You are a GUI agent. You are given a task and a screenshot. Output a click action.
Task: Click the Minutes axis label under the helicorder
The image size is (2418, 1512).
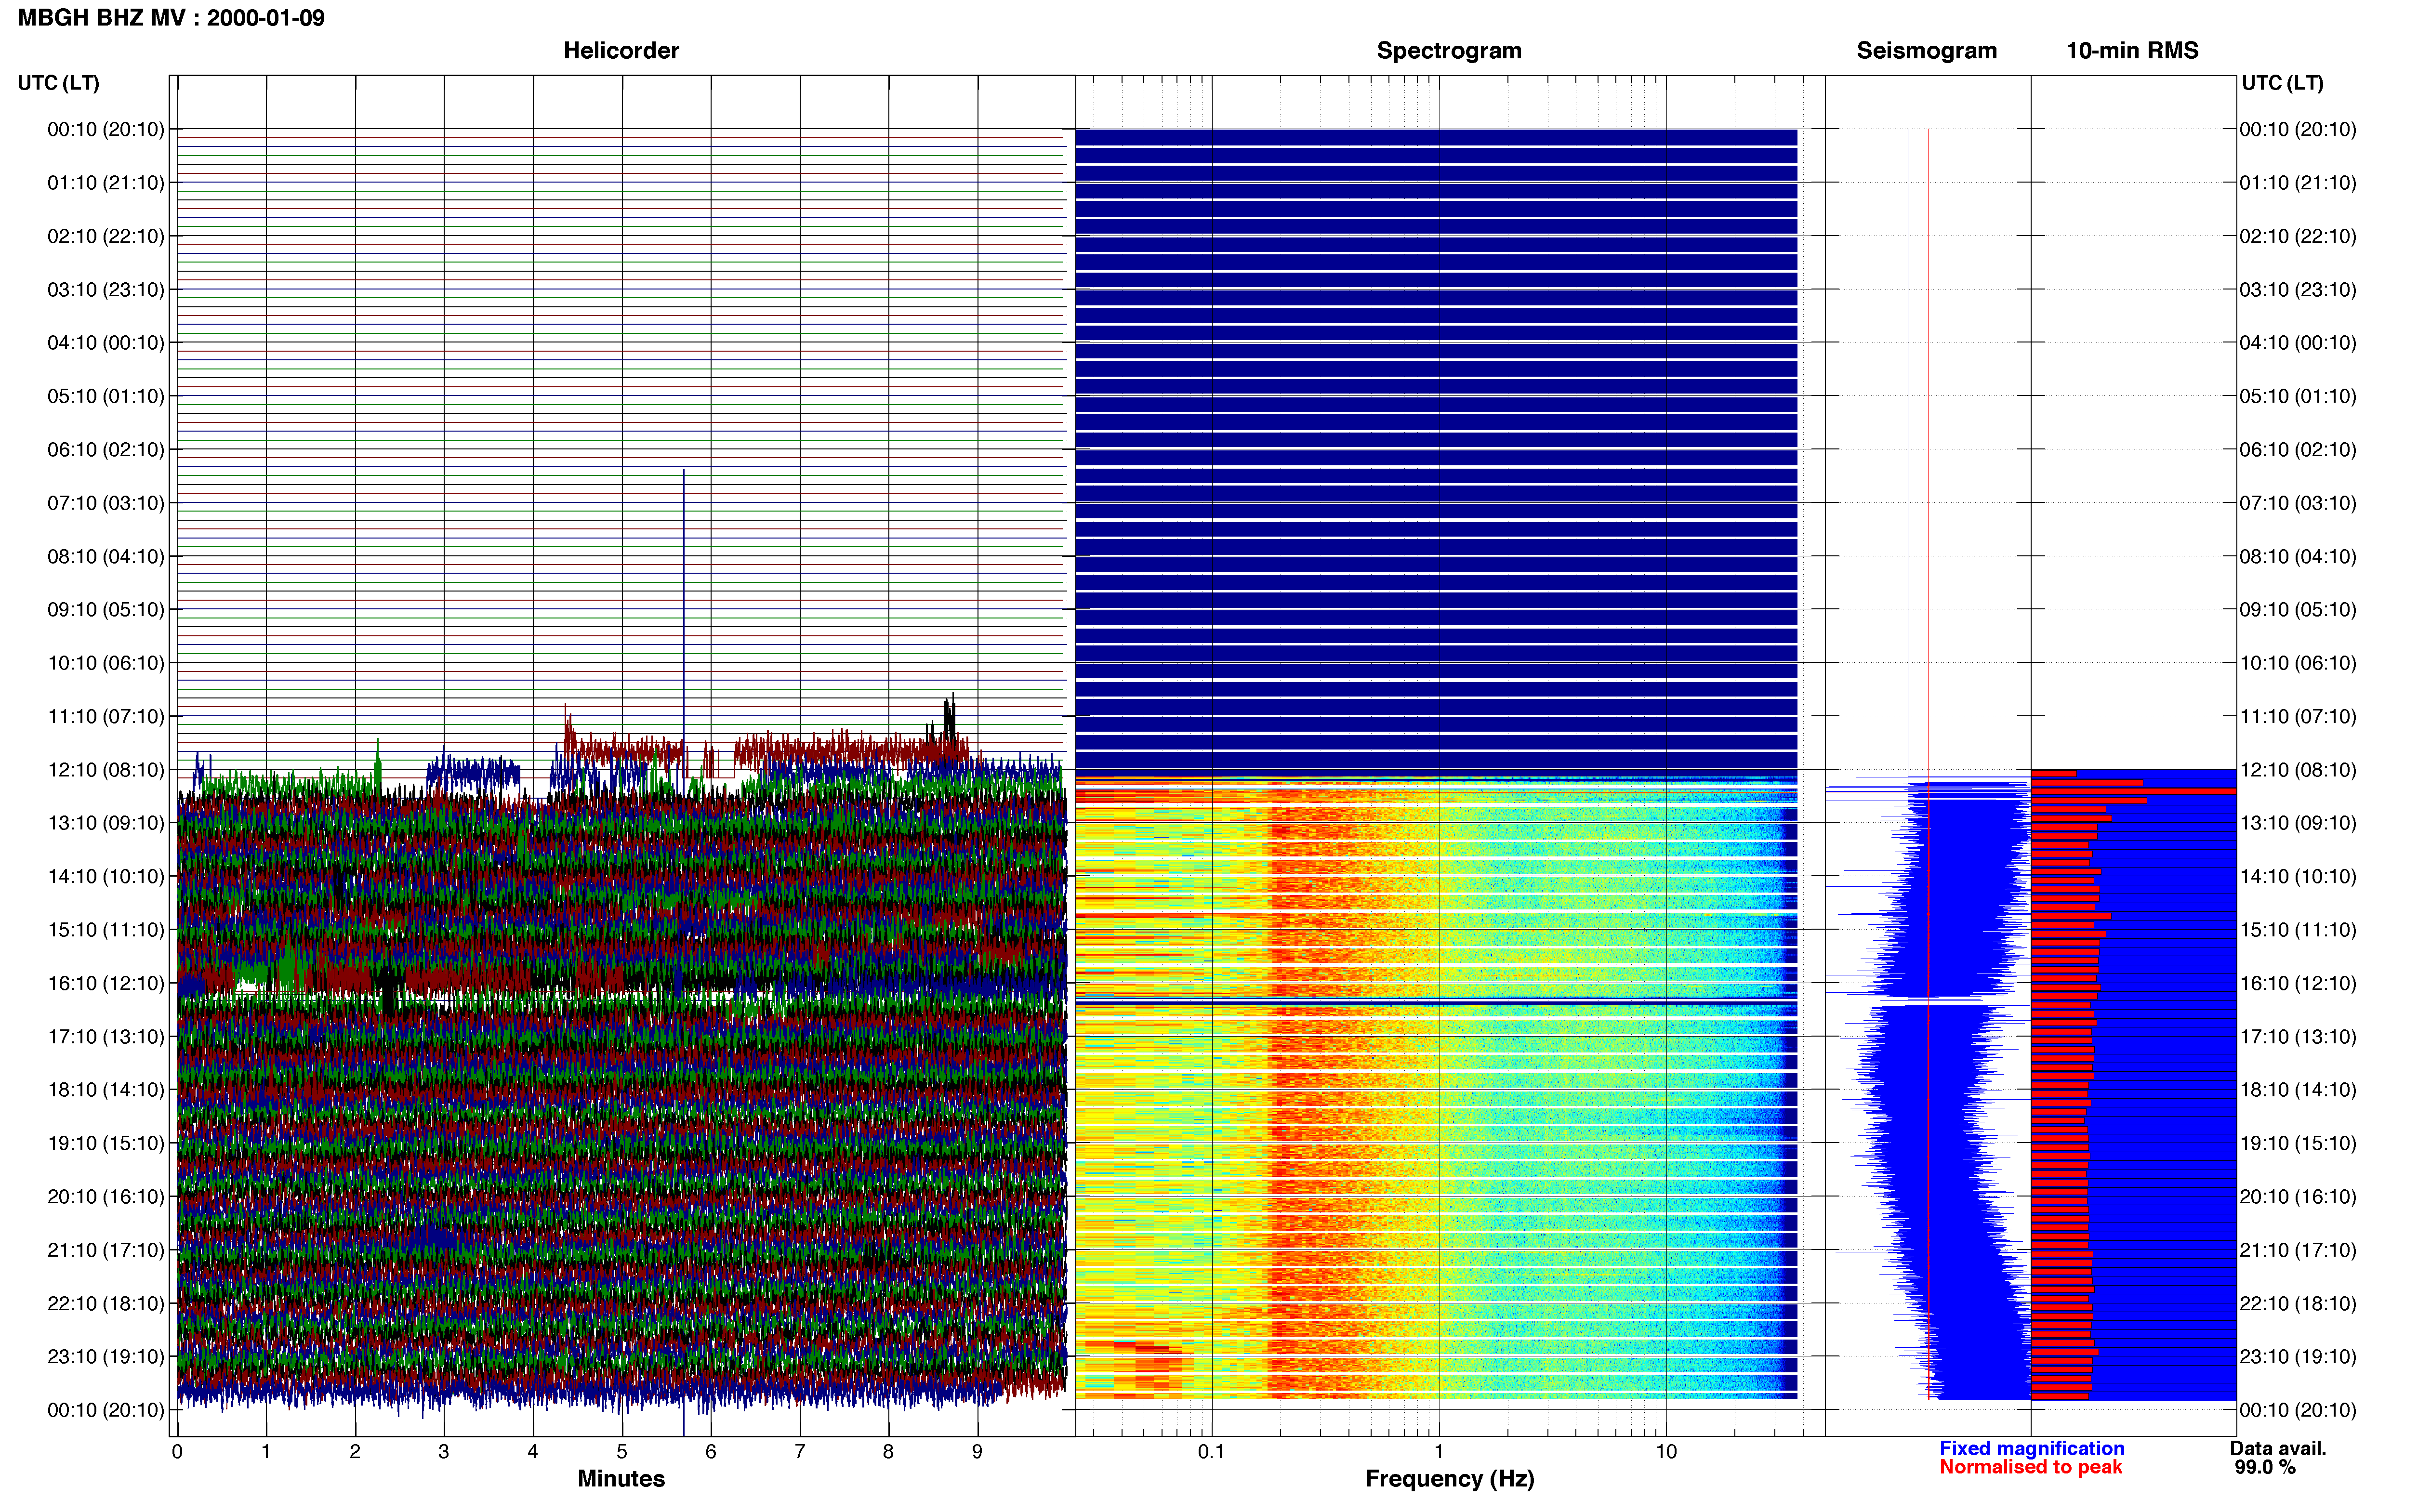click(621, 1478)
